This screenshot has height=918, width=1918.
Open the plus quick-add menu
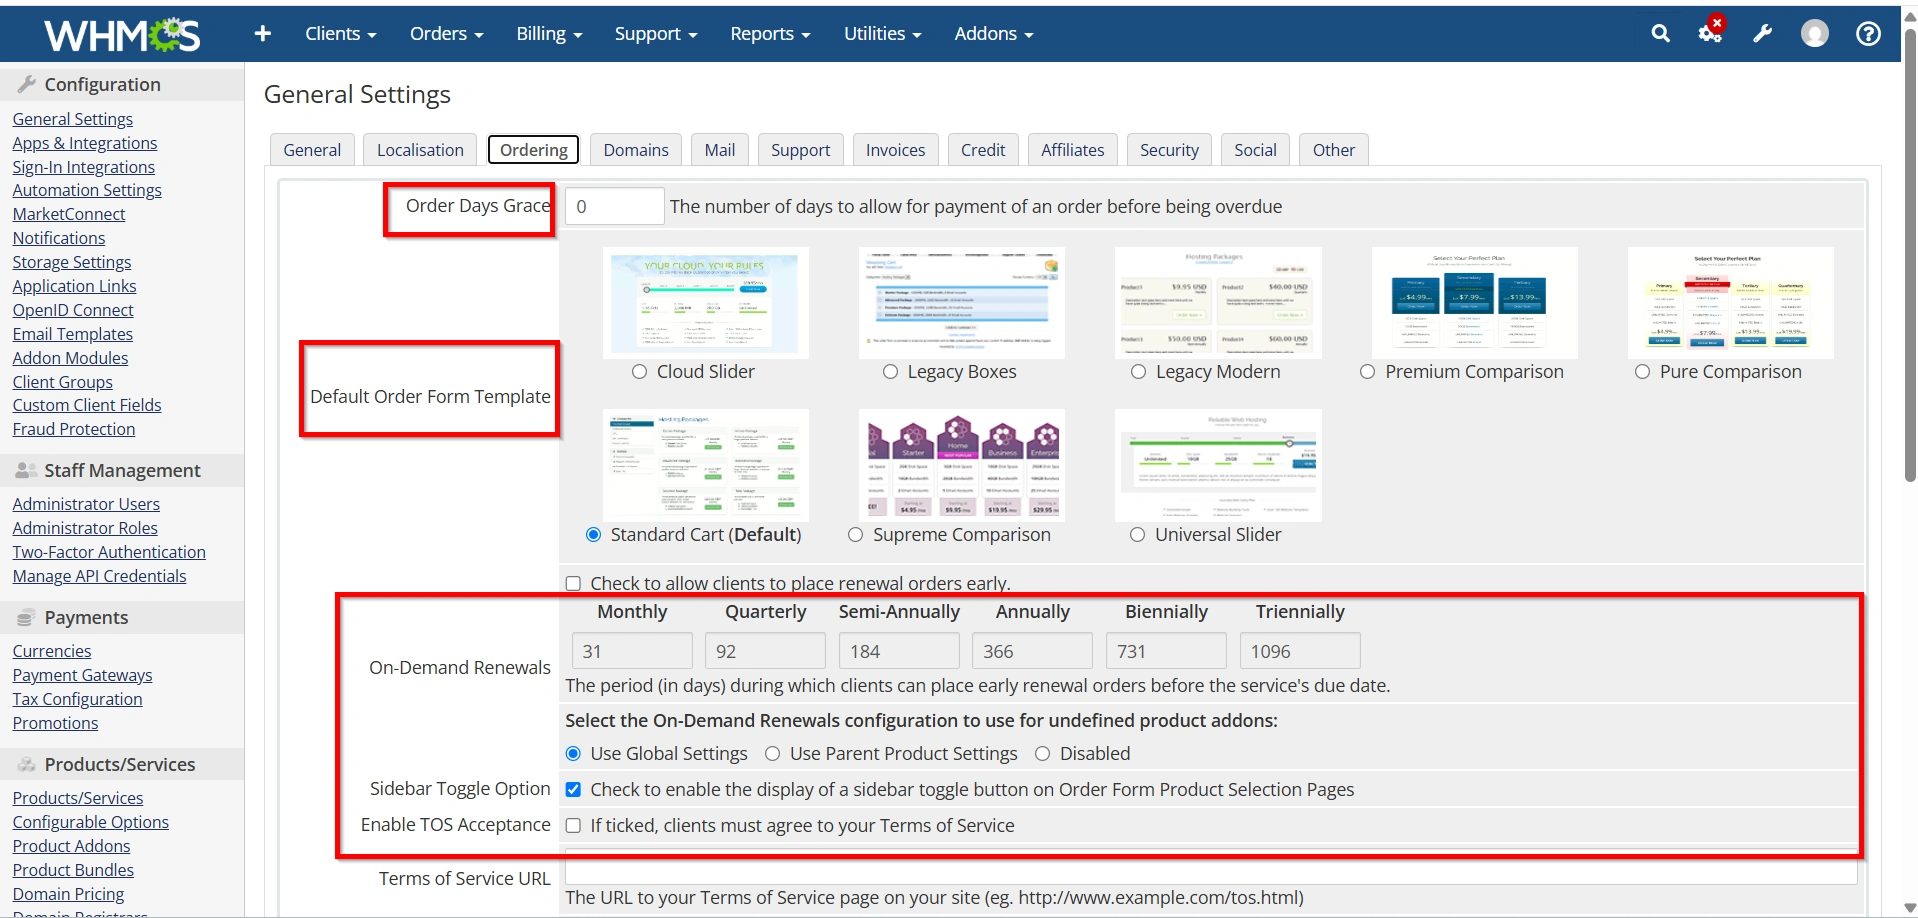pos(263,34)
